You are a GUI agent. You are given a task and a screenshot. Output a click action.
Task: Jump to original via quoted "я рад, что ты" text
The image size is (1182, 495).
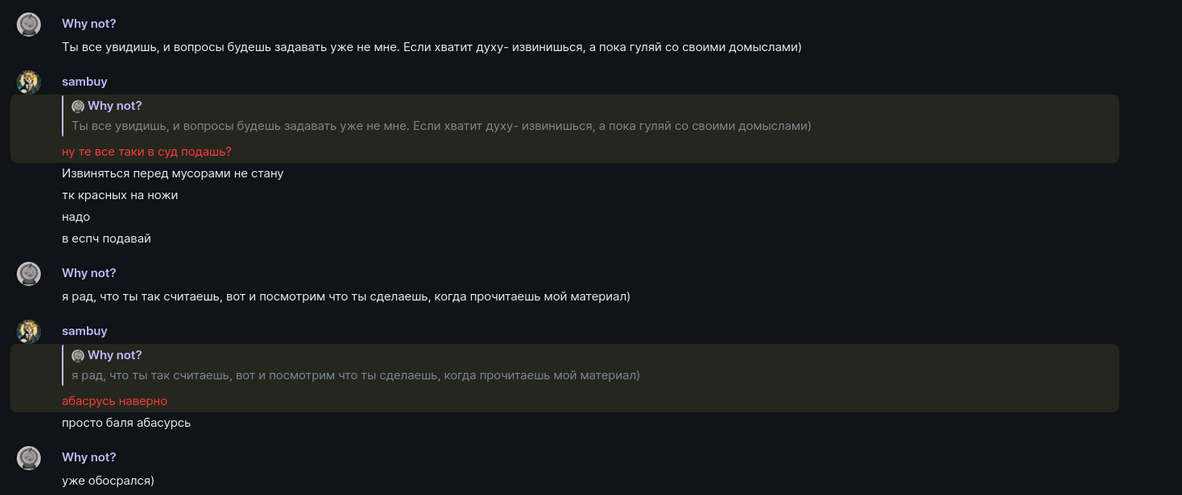tap(355, 375)
